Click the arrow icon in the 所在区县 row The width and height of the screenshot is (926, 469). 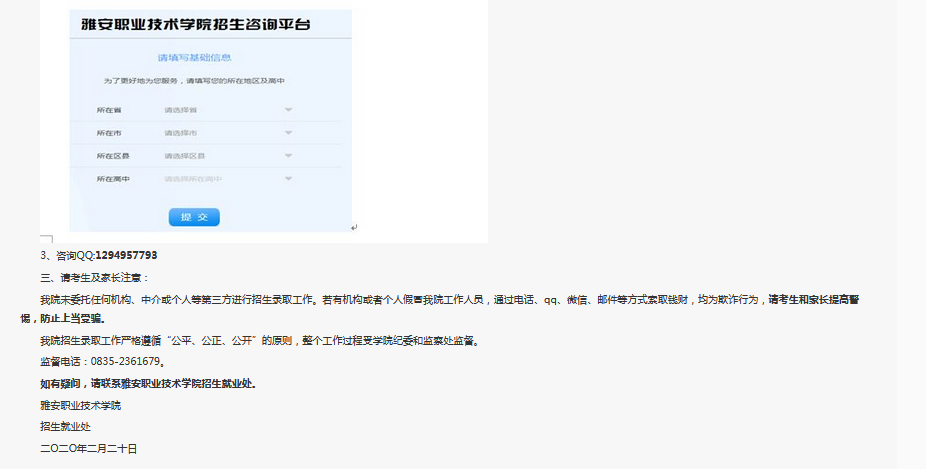[x=288, y=156]
